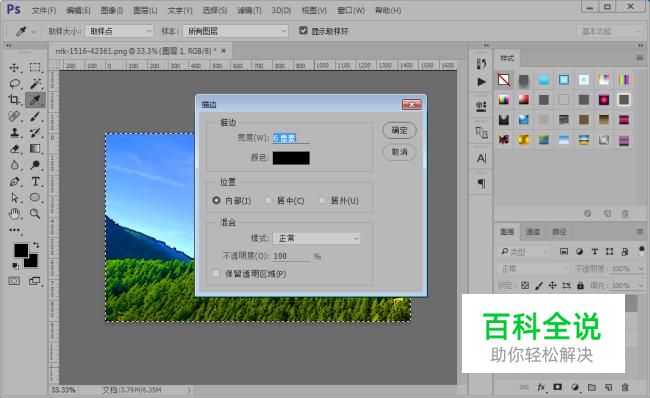Enable the 保留透明区域(P) checkbox
The image size is (650, 398).
216,273
